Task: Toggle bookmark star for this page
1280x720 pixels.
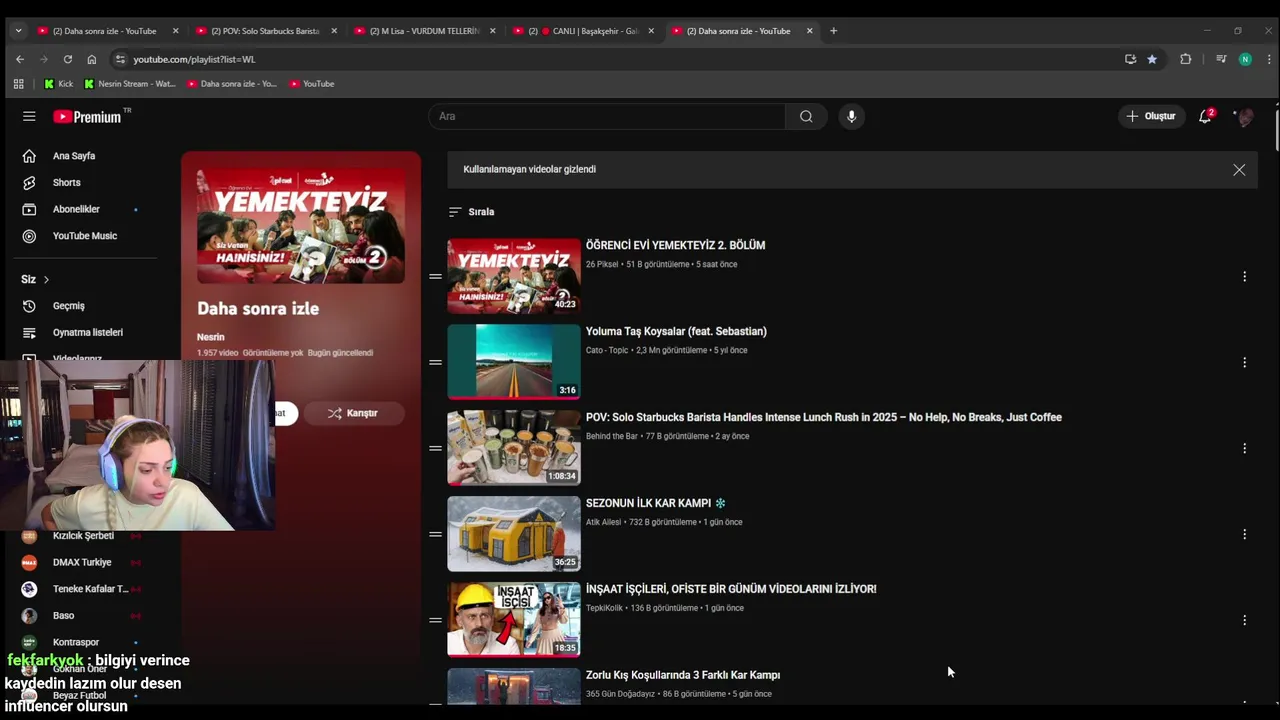Action: click(1152, 59)
